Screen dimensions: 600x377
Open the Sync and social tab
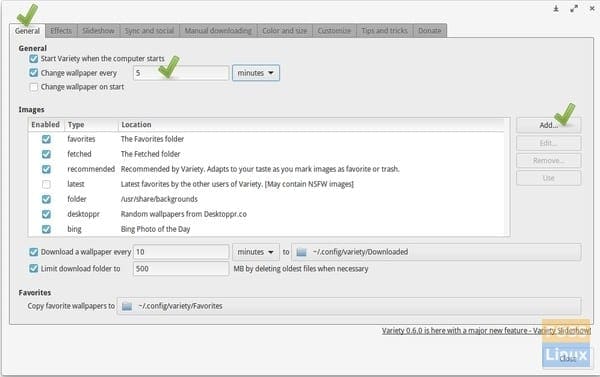150,31
